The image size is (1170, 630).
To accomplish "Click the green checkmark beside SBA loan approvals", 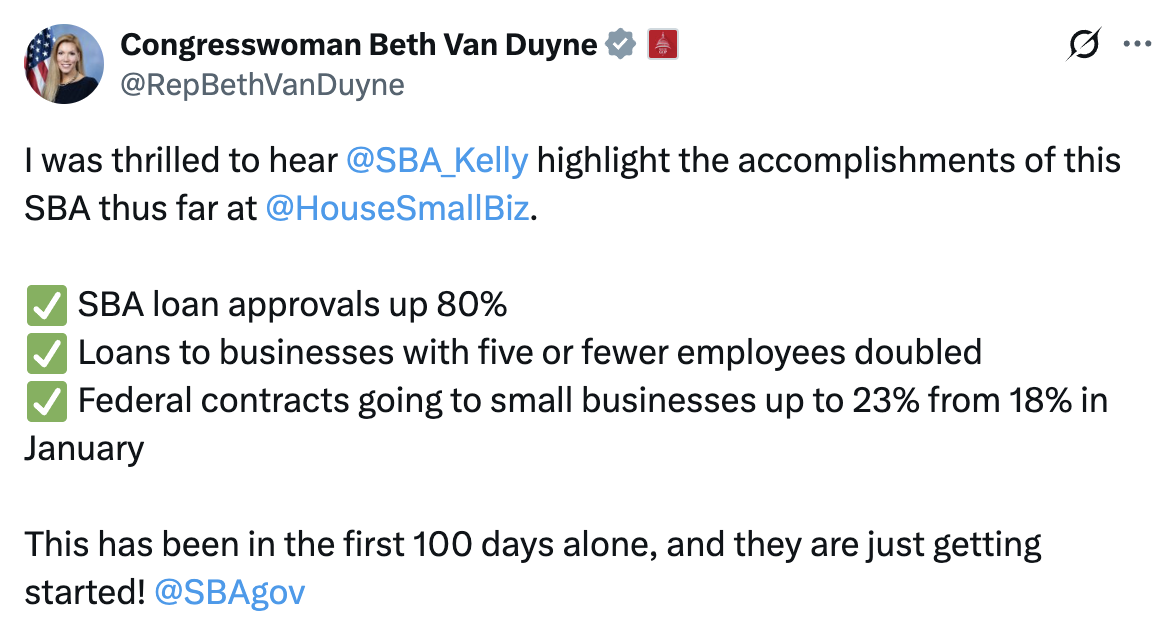I will point(46,305).
